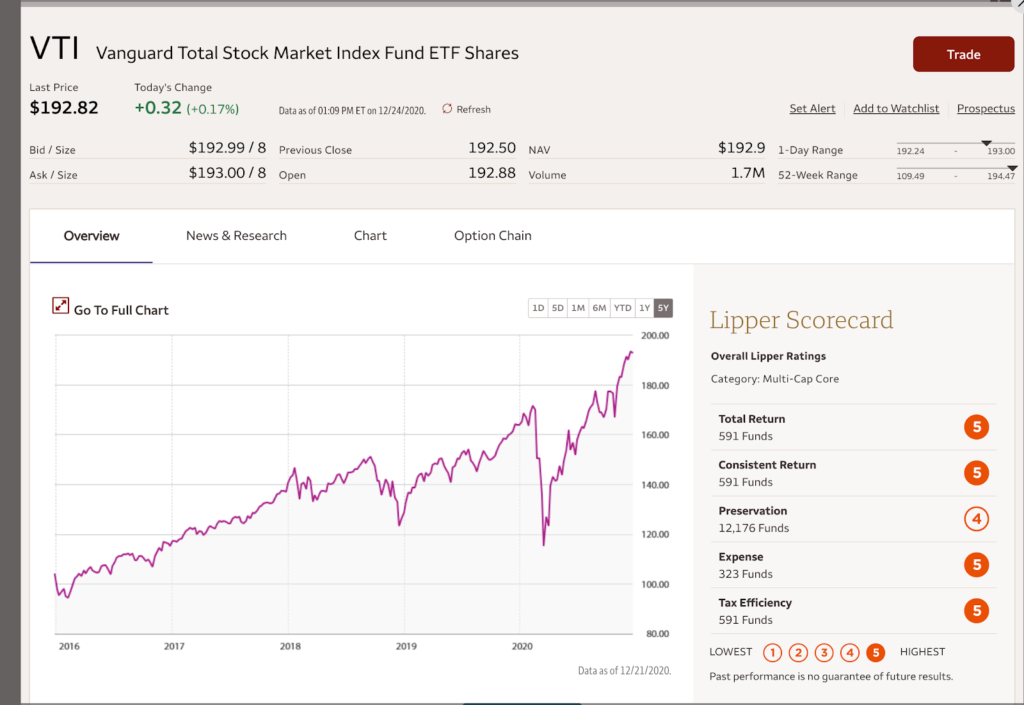Click the Consistent Return rating 5 badge

(x=976, y=473)
